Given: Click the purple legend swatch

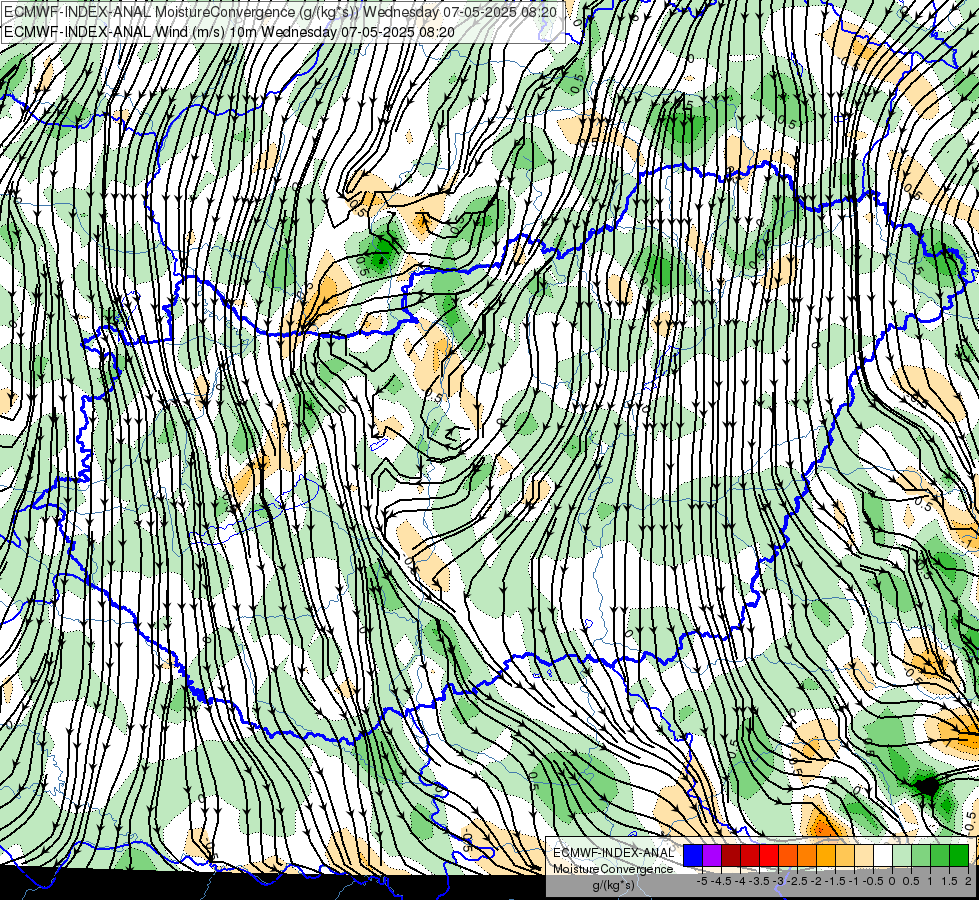Looking at the screenshot, I should (712, 856).
